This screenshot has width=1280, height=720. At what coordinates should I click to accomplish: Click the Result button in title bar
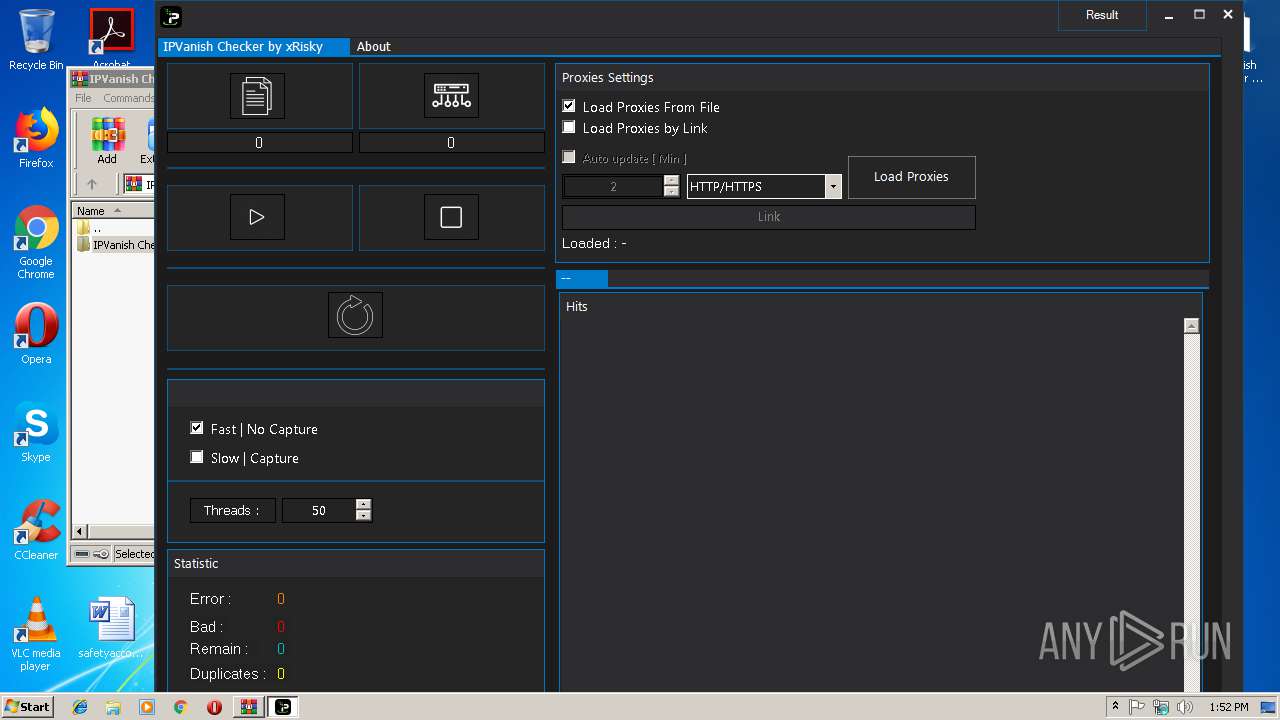tap(1102, 15)
